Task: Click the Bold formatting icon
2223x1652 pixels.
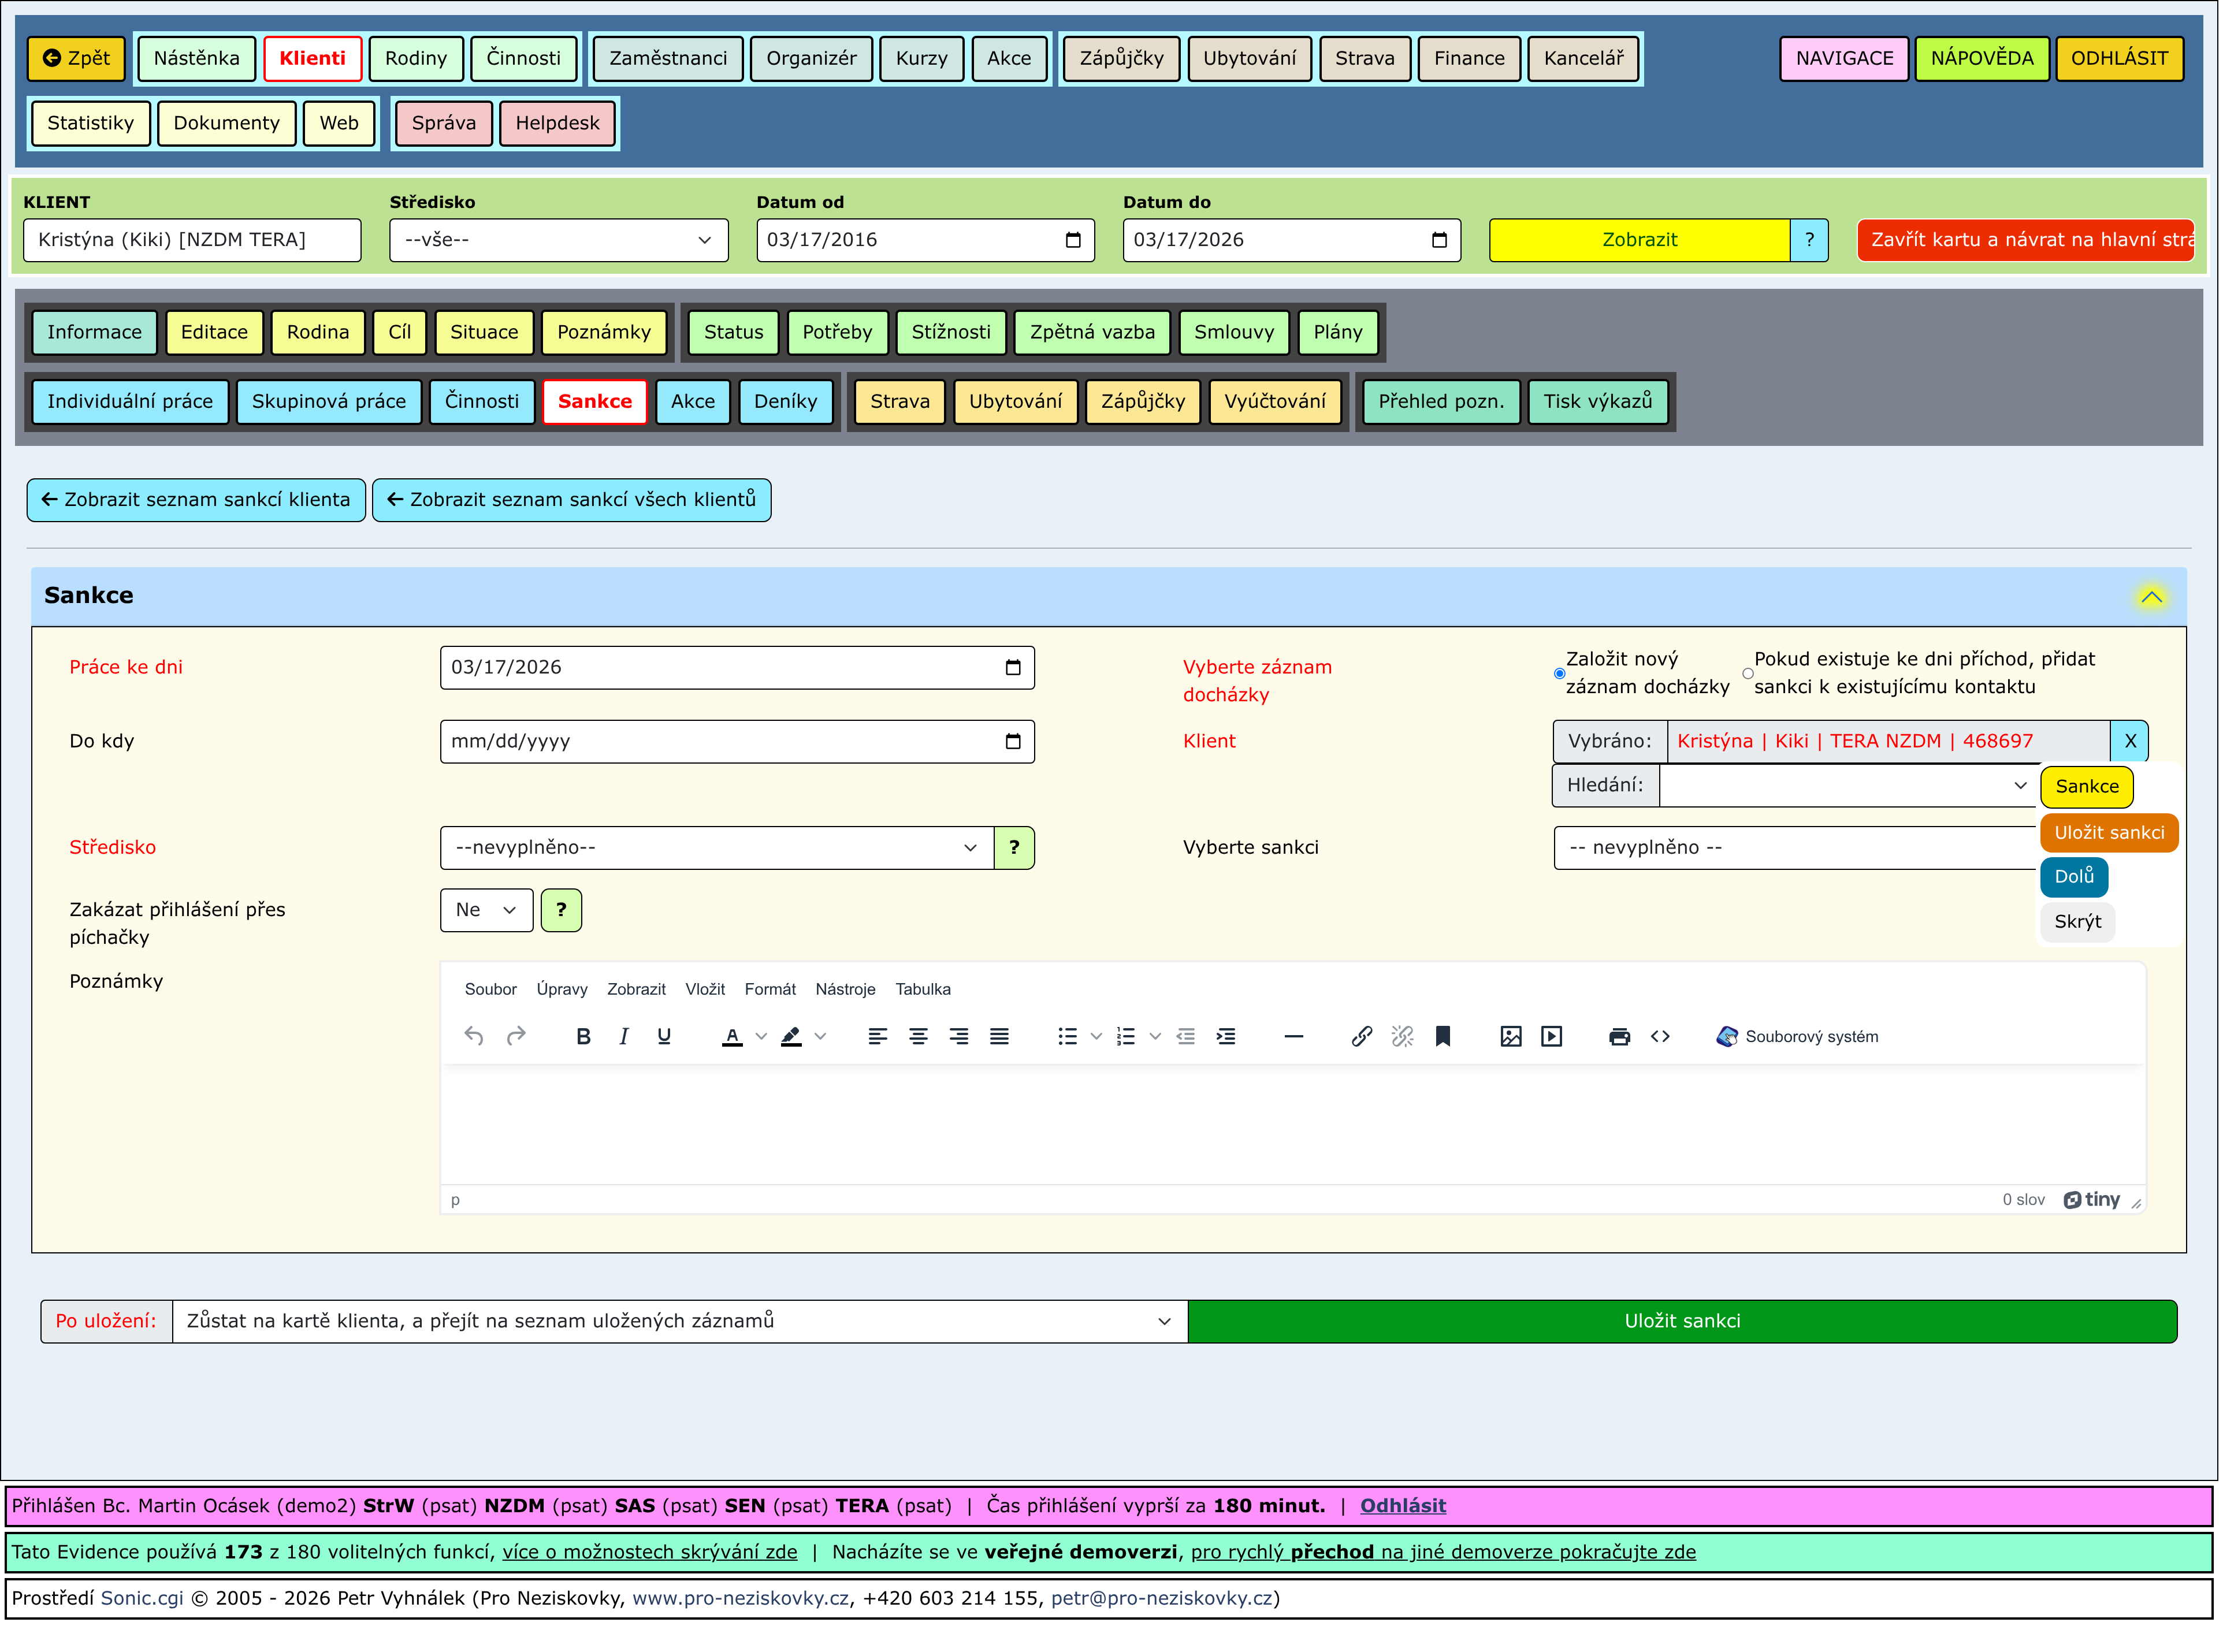Action: pyautogui.click(x=584, y=1037)
